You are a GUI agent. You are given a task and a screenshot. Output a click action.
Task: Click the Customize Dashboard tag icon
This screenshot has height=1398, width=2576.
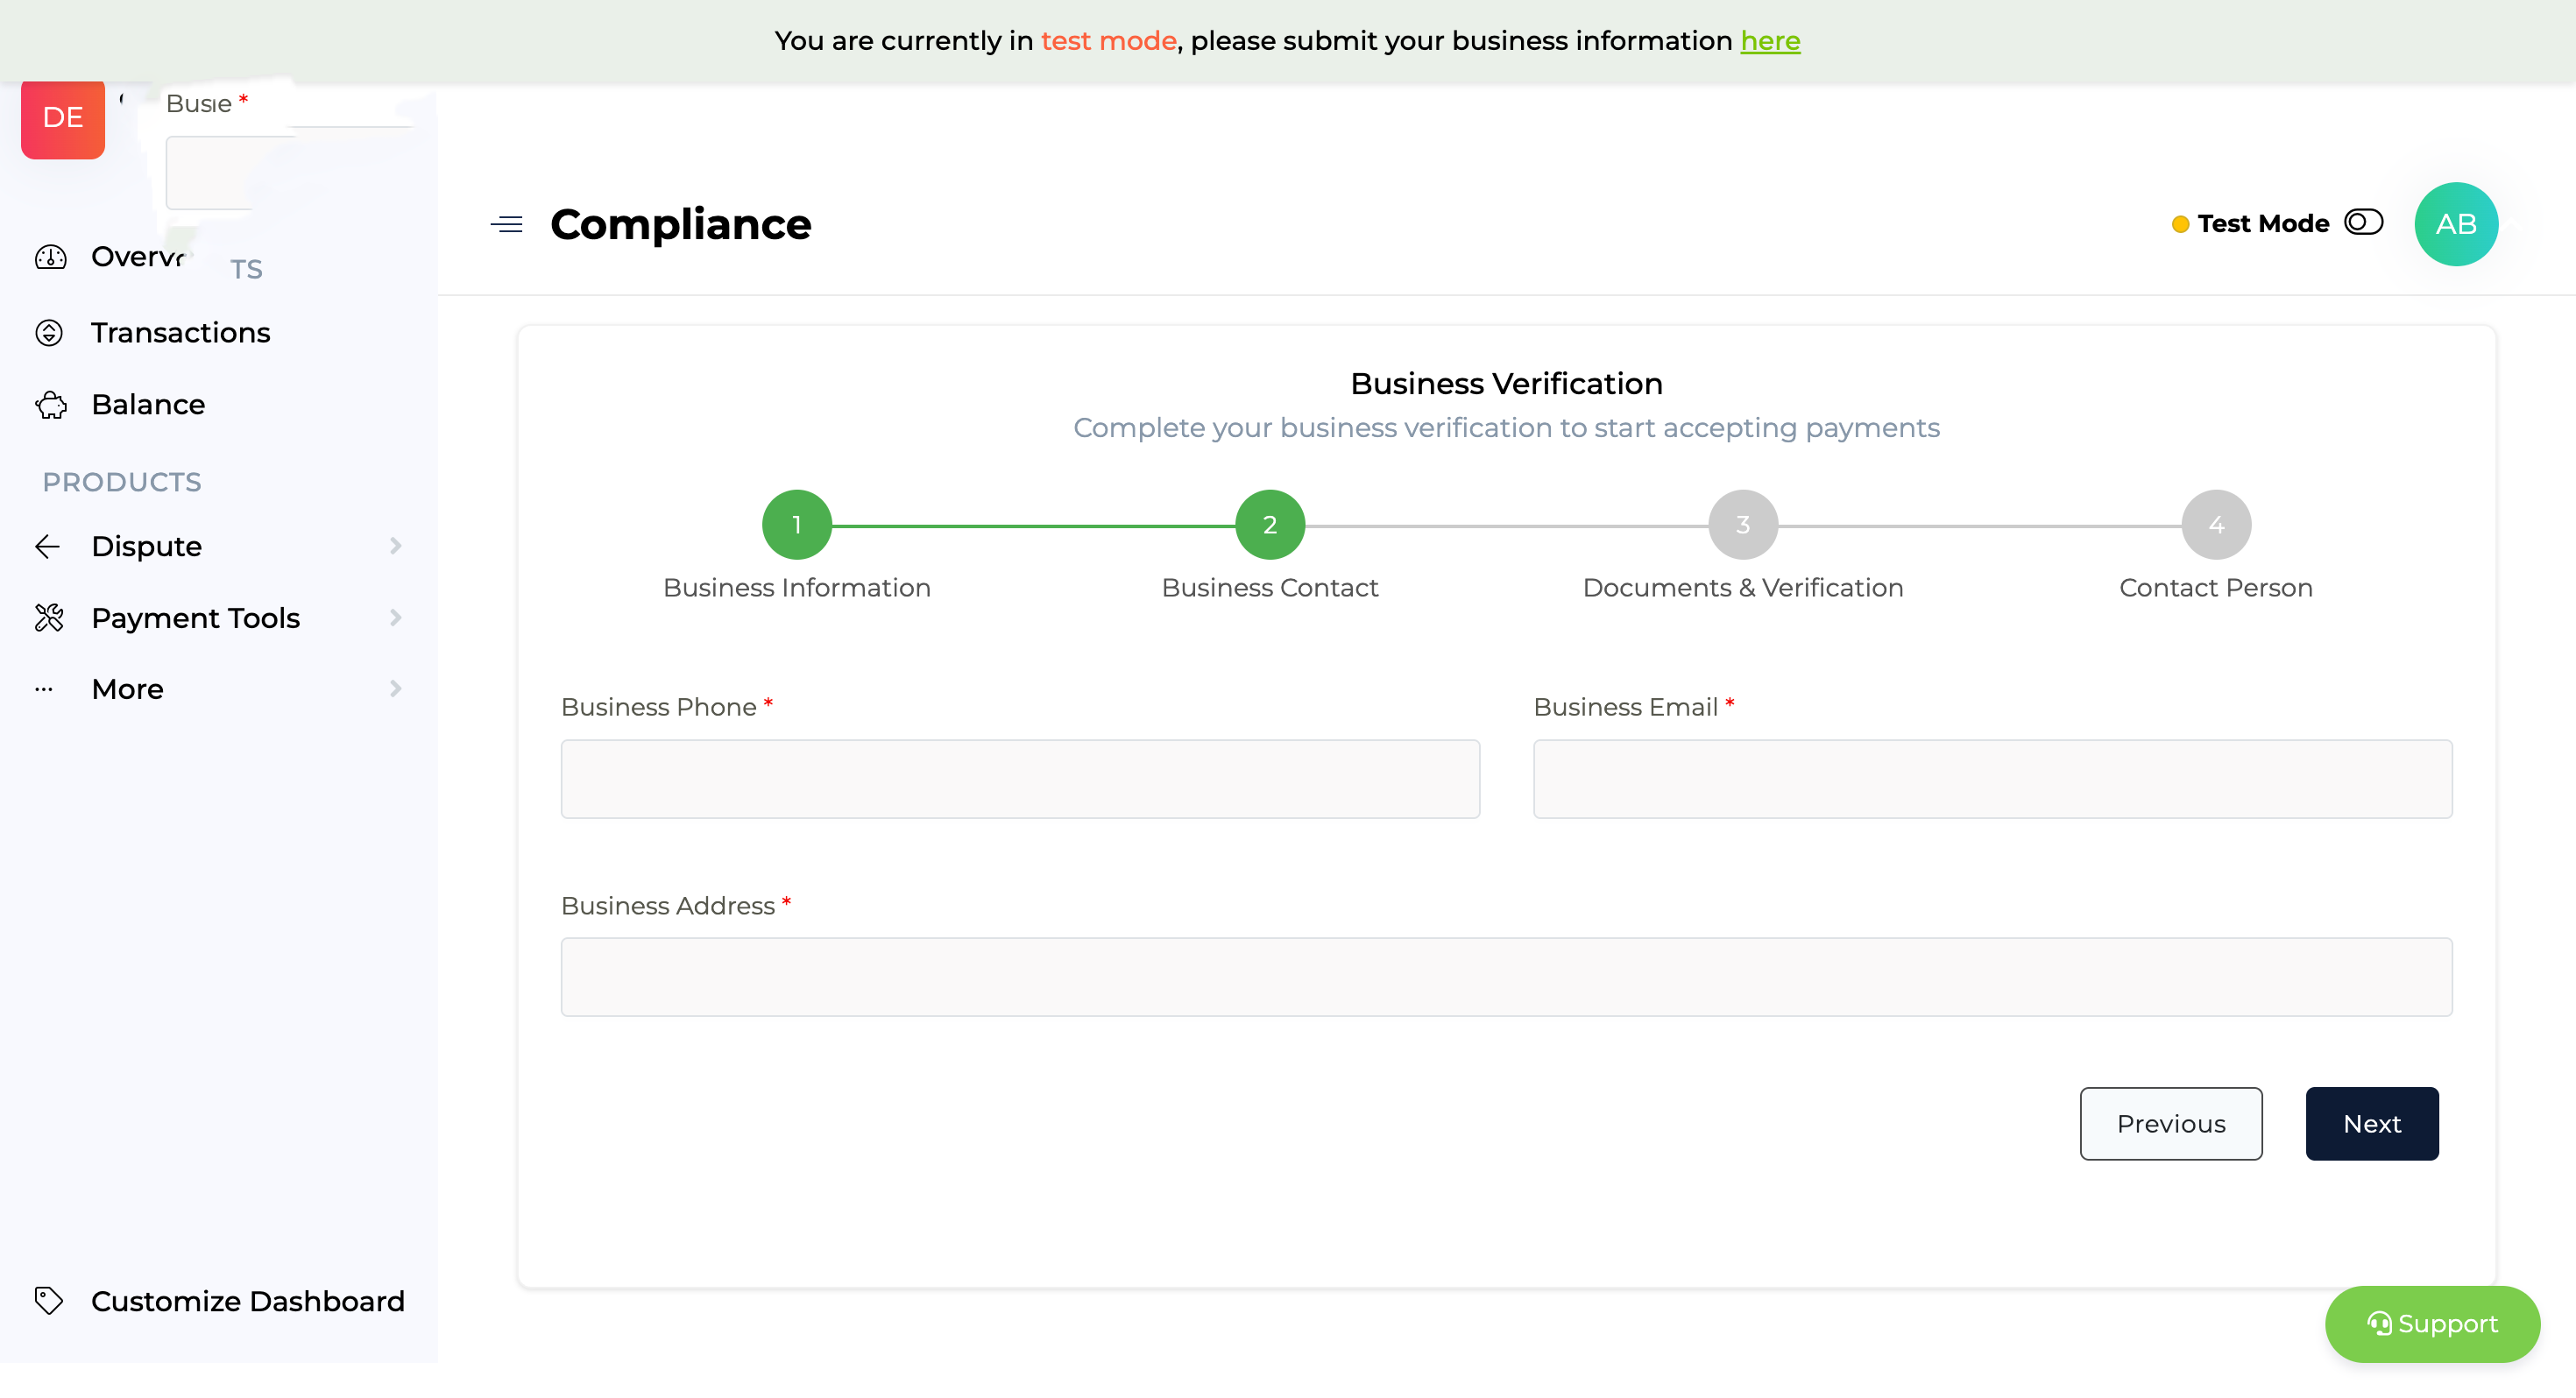click(x=49, y=1300)
